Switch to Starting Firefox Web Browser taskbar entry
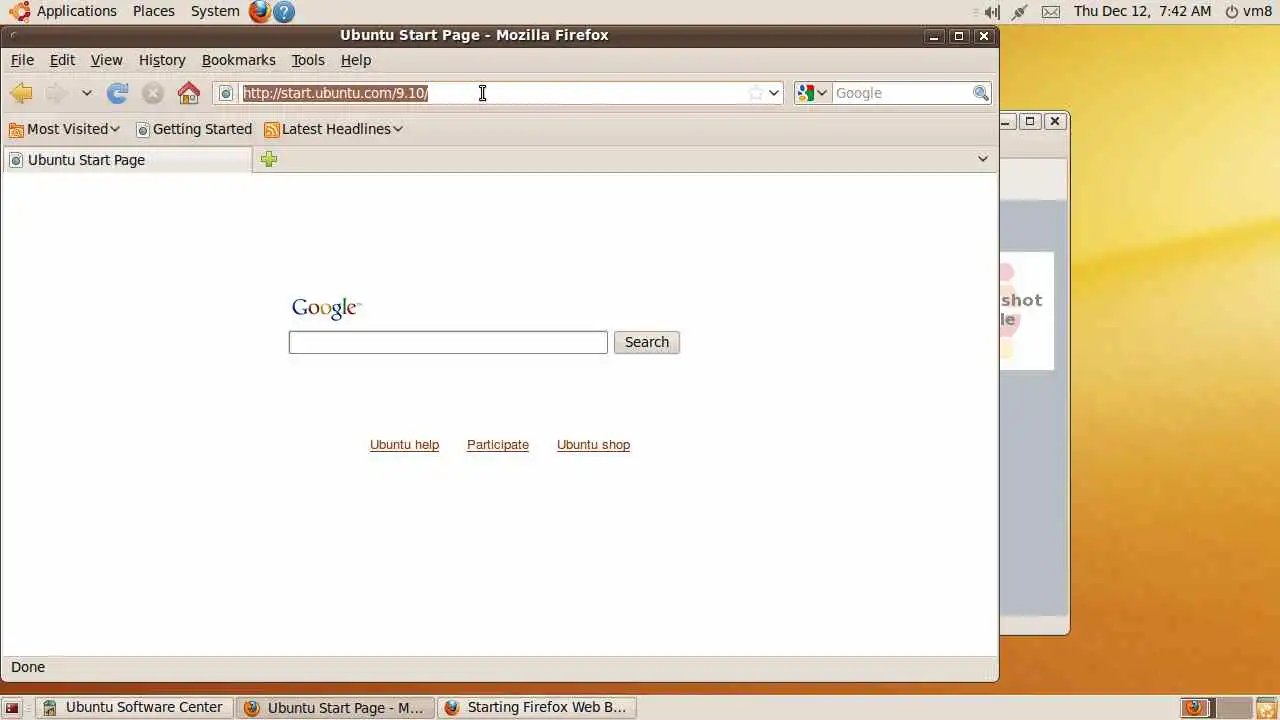This screenshot has height=720, width=1280. (x=536, y=708)
